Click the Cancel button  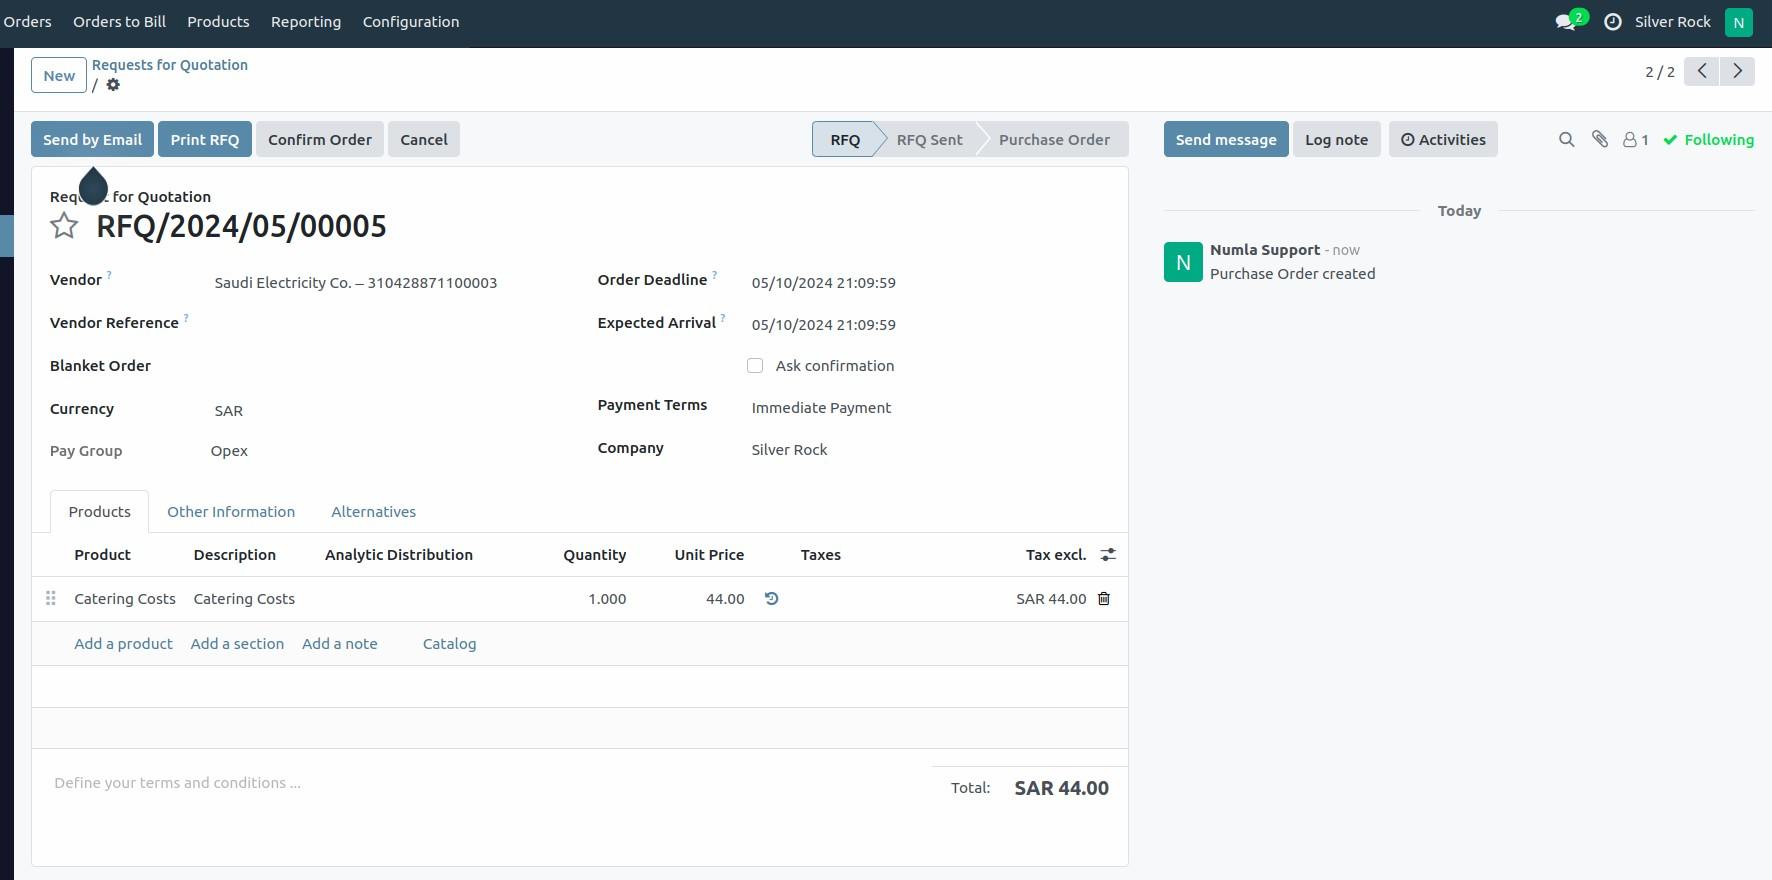(424, 140)
